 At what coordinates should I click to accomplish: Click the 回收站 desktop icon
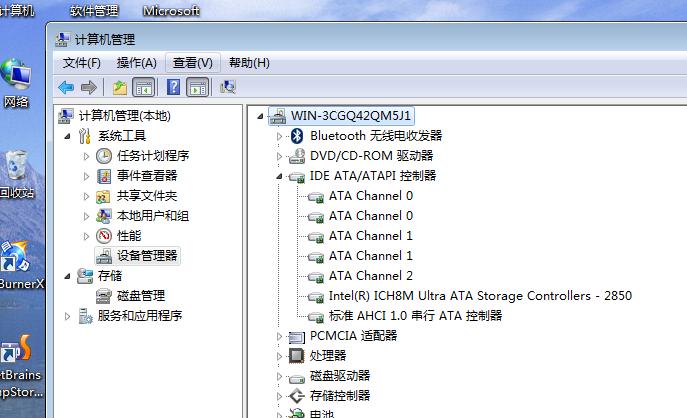pyautogui.click(x=17, y=172)
